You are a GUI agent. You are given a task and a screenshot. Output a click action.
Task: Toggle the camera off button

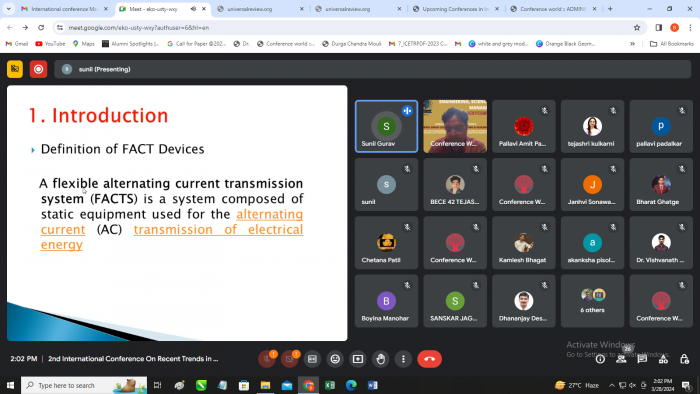tap(289, 359)
